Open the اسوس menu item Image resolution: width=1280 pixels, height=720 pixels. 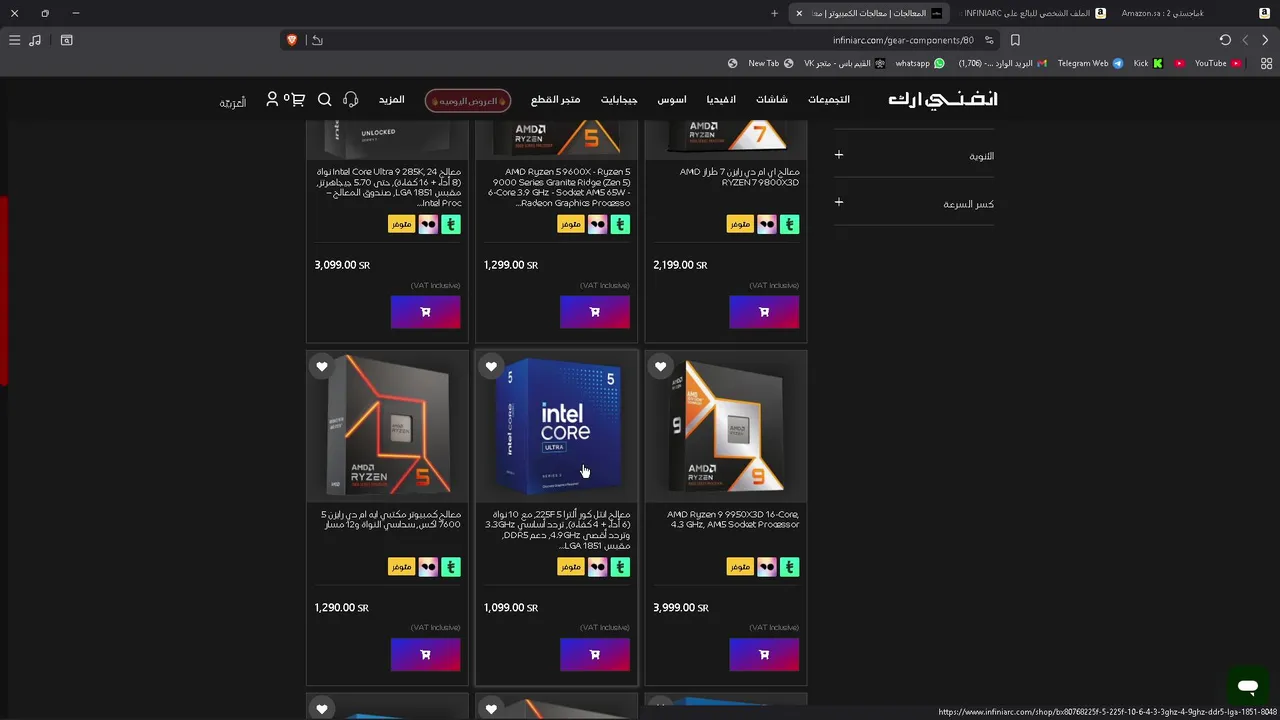(x=672, y=100)
